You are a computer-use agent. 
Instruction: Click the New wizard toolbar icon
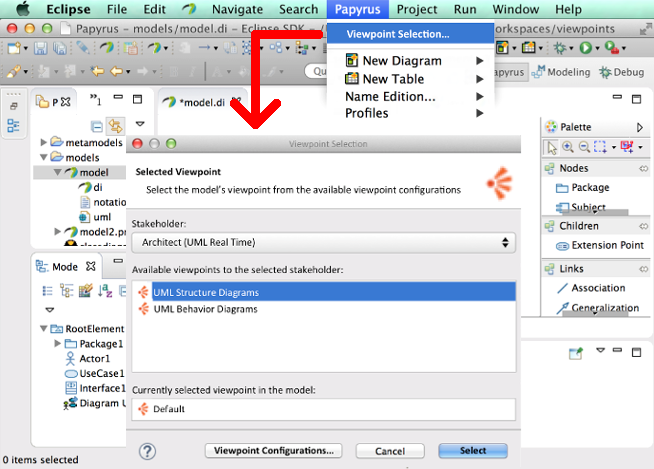pyautogui.click(x=13, y=48)
